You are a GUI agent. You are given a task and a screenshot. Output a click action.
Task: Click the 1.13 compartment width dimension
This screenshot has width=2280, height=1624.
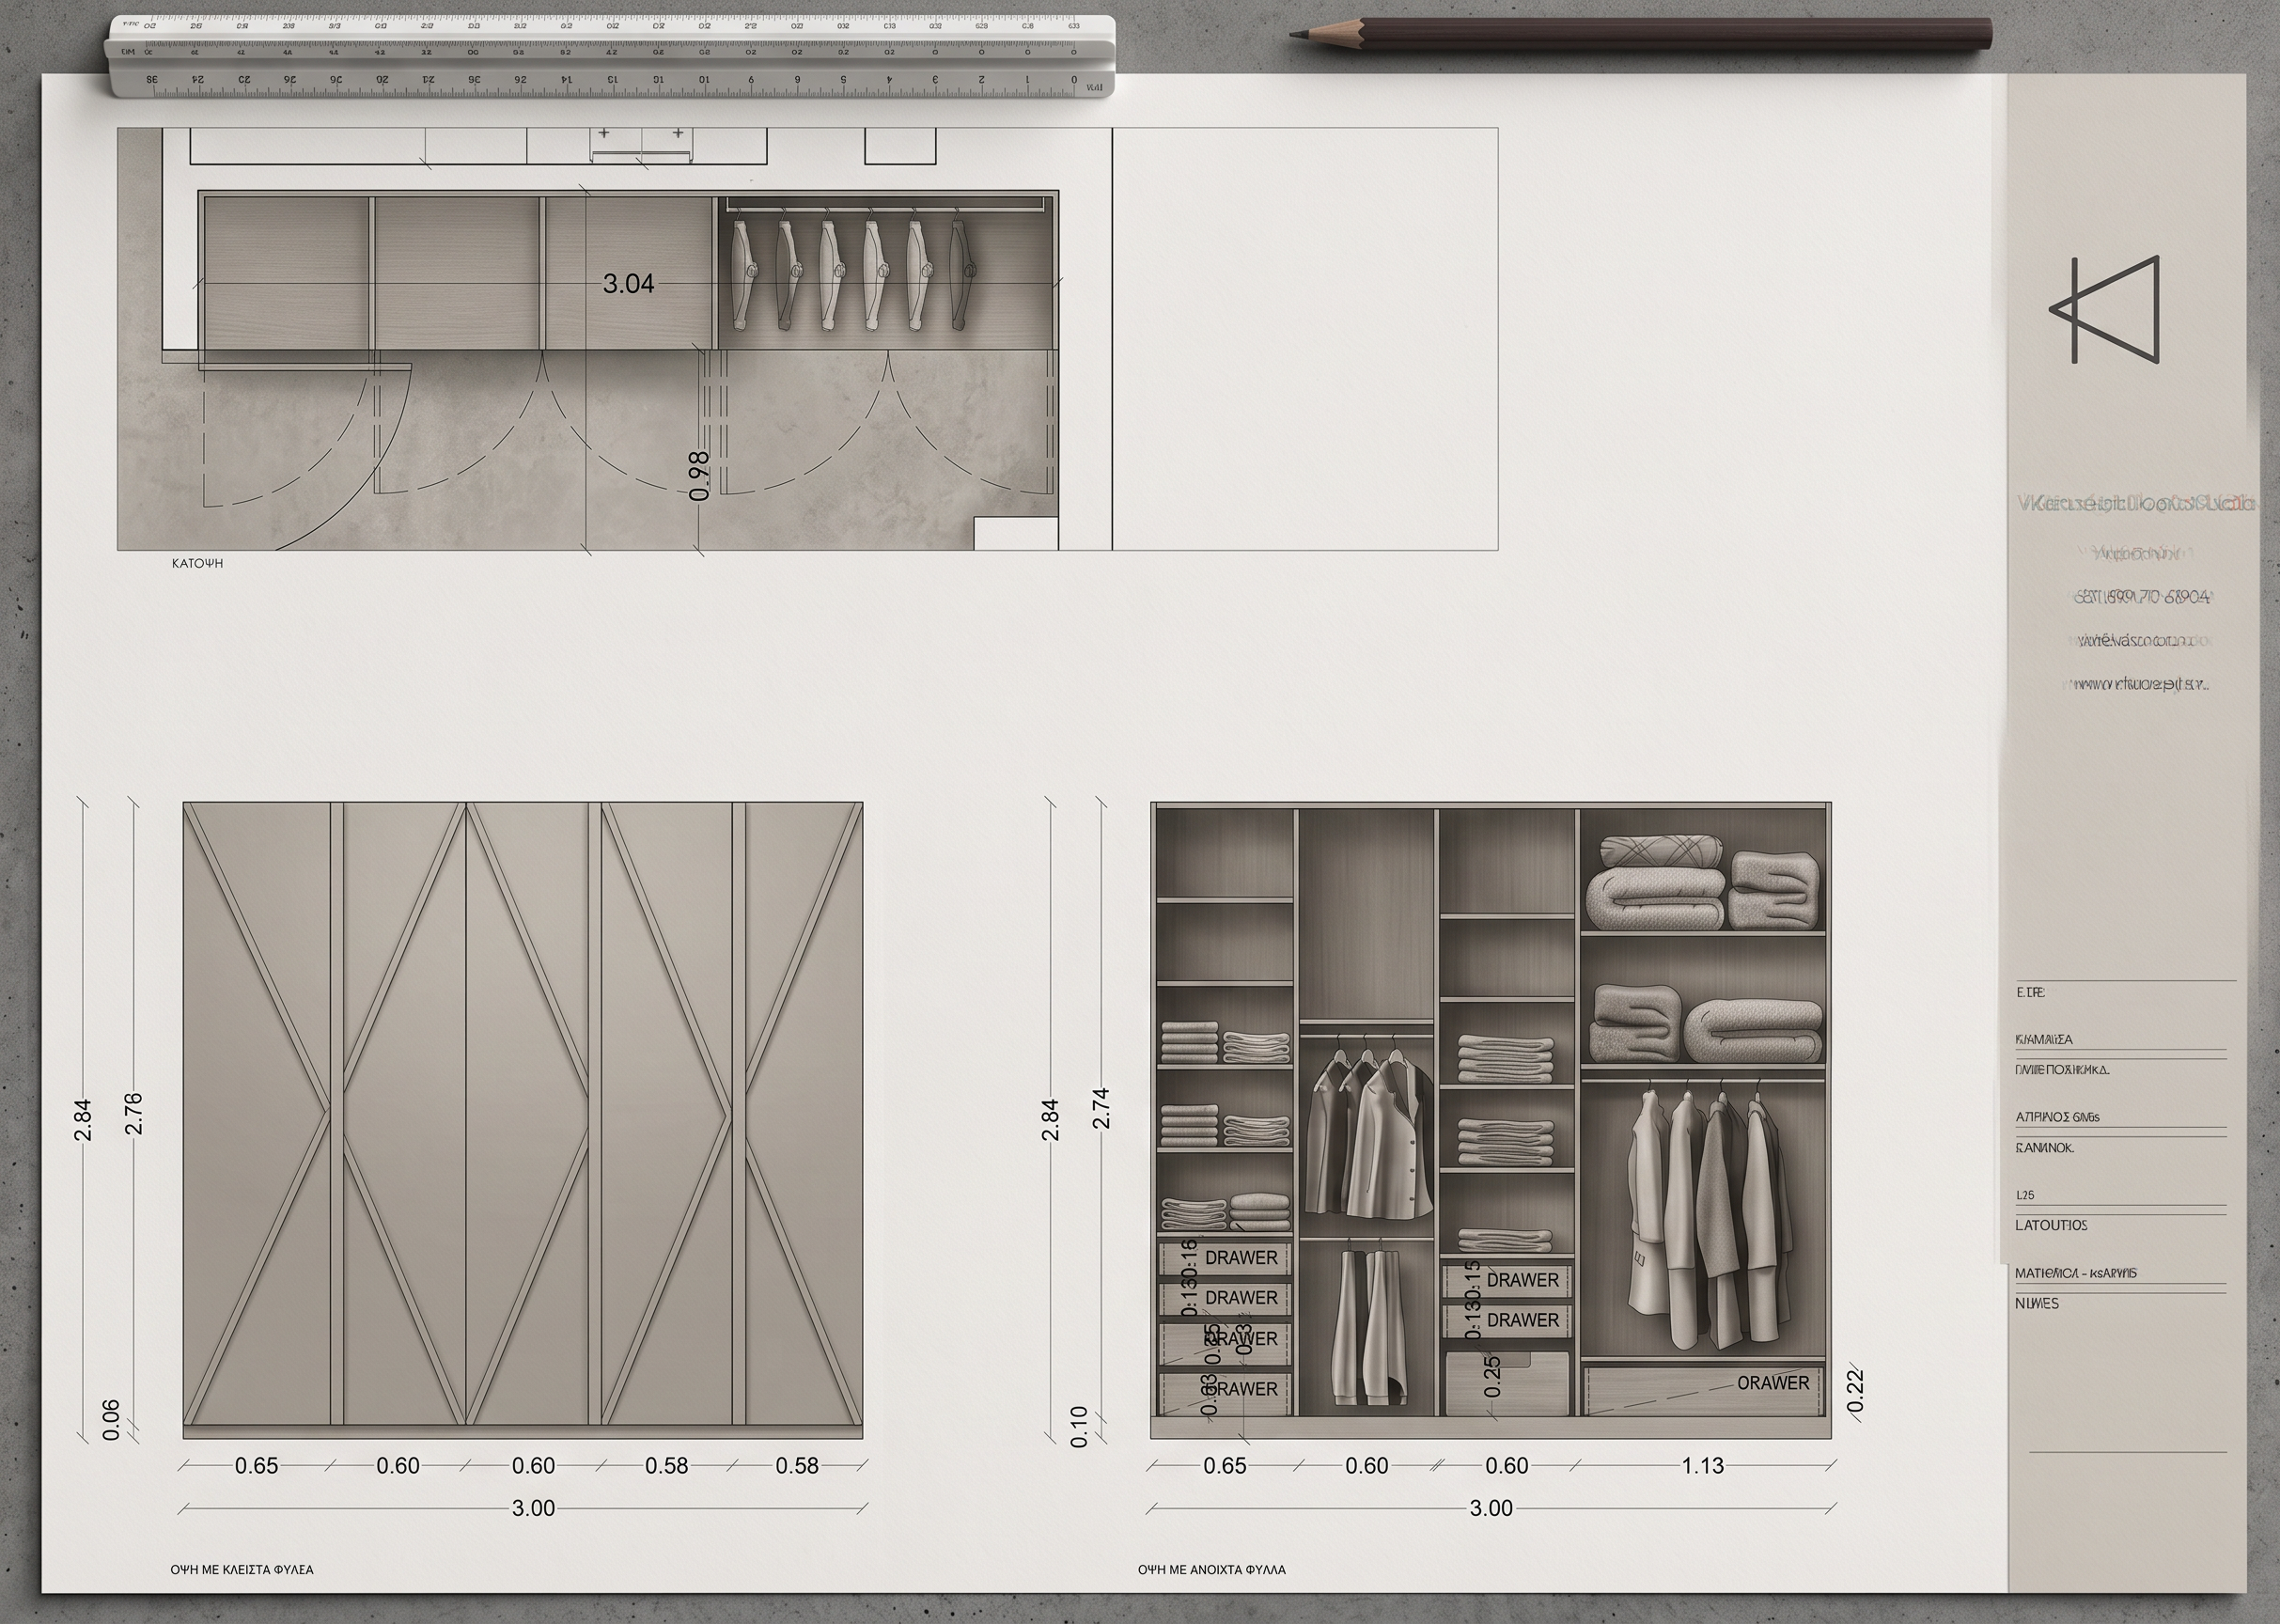1702,1466
